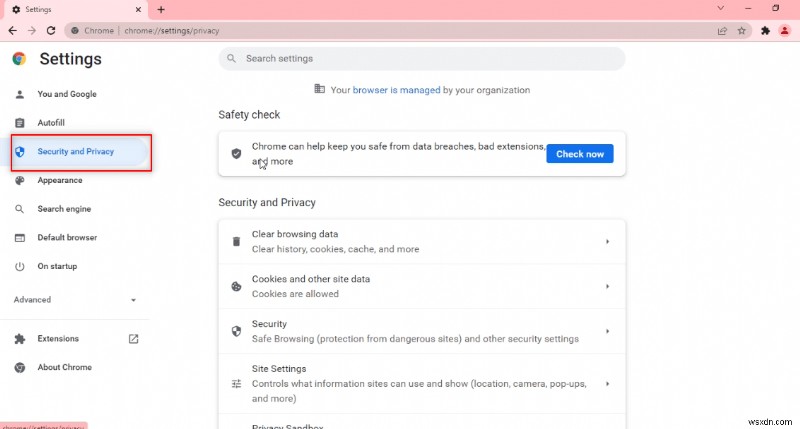Click the chrome://settings/privacy address bar
This screenshot has height=429, width=800.
(400, 30)
